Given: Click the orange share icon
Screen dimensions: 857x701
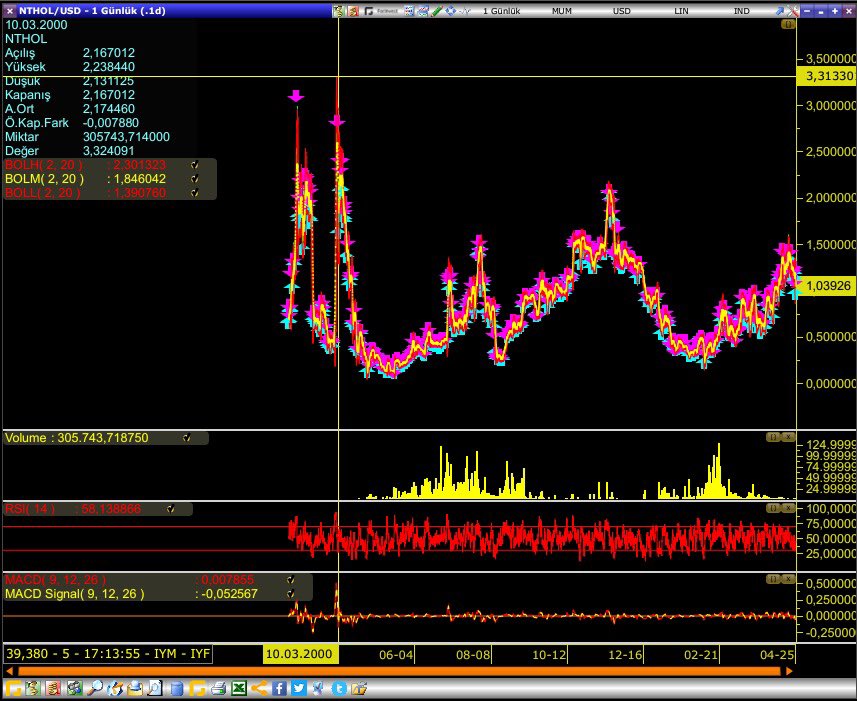Looking at the screenshot, I should click(259, 688).
